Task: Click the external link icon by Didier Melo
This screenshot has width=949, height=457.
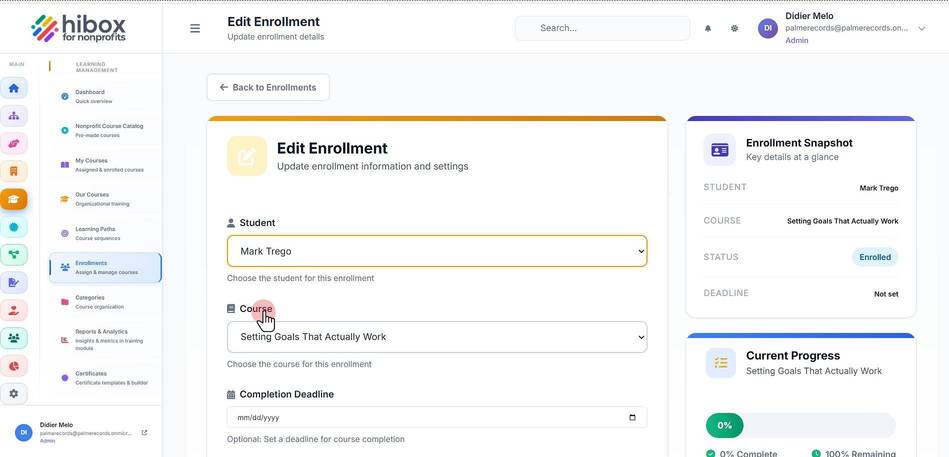Action: (144, 433)
